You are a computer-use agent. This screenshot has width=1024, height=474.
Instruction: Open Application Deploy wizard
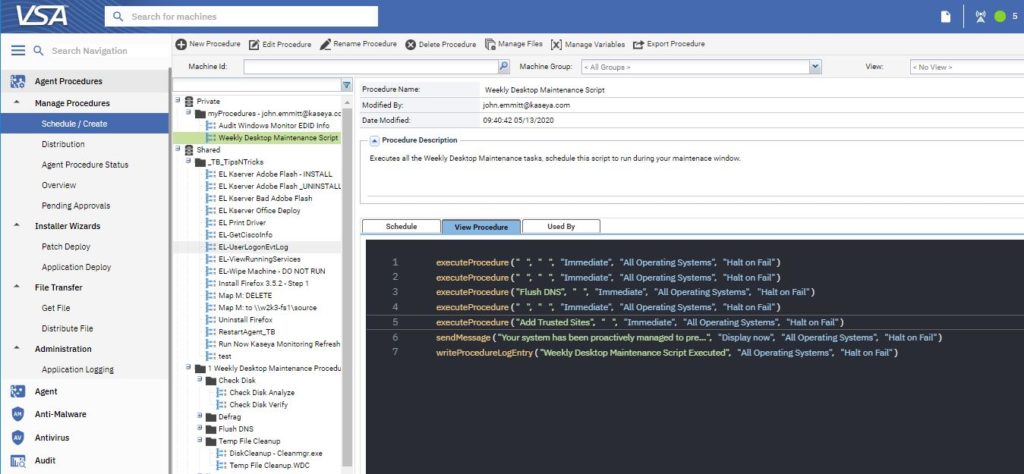(x=76, y=267)
